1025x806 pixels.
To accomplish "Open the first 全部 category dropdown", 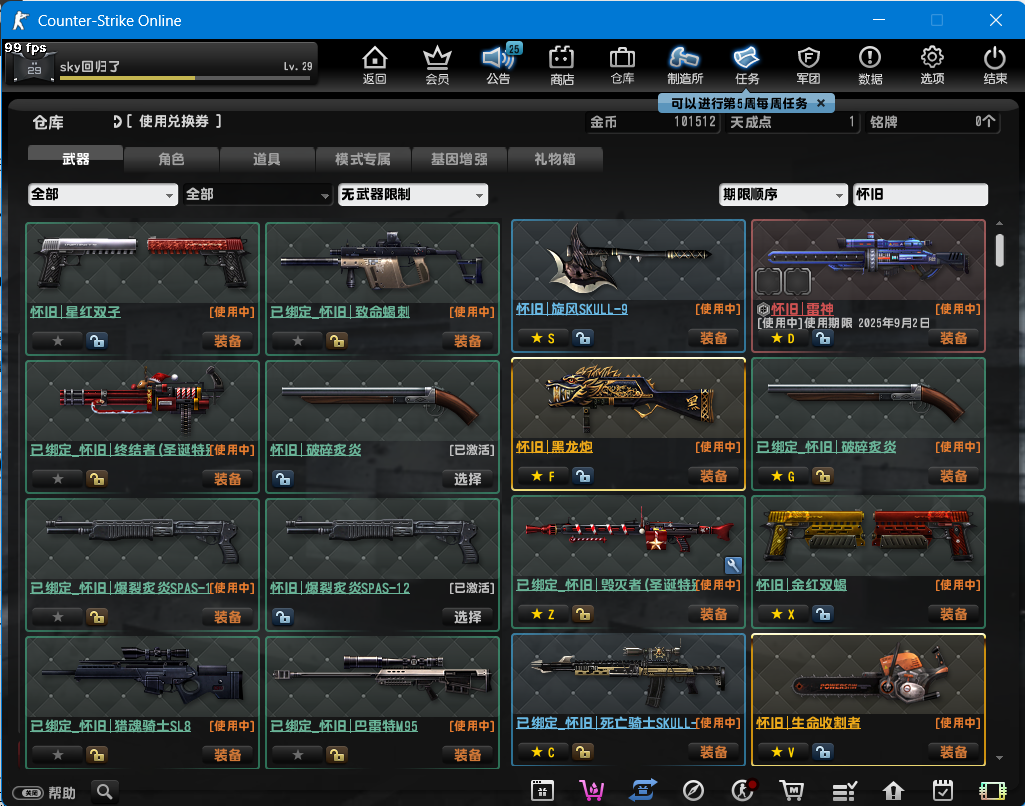I will click(103, 194).
